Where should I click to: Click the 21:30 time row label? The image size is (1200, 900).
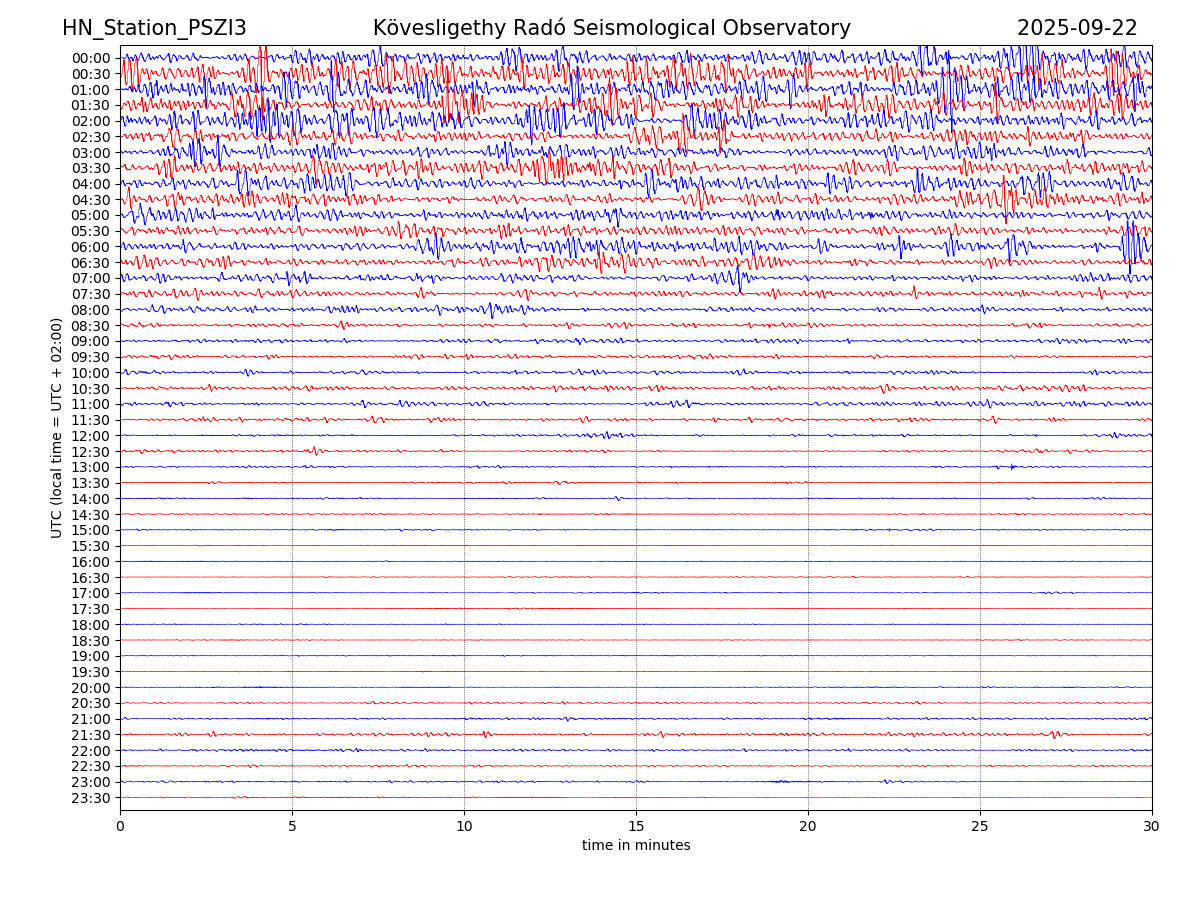click(91, 735)
